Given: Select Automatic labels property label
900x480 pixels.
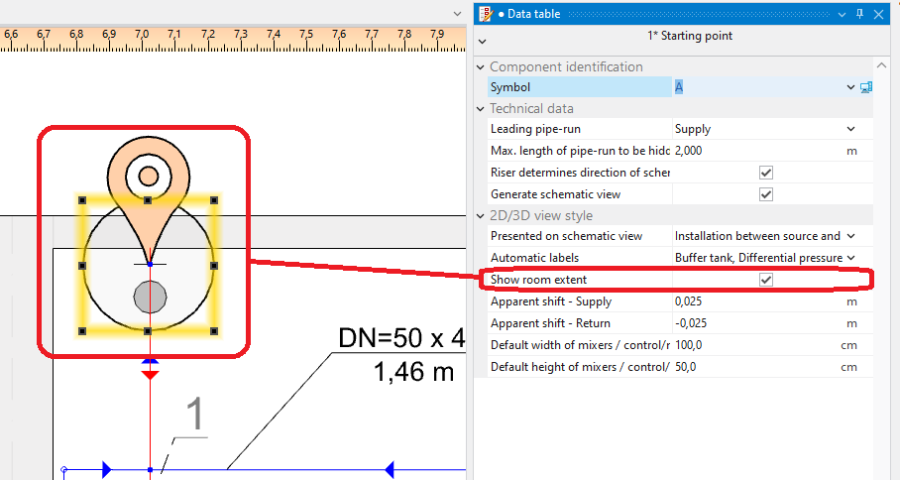Looking at the screenshot, I should (534, 258).
